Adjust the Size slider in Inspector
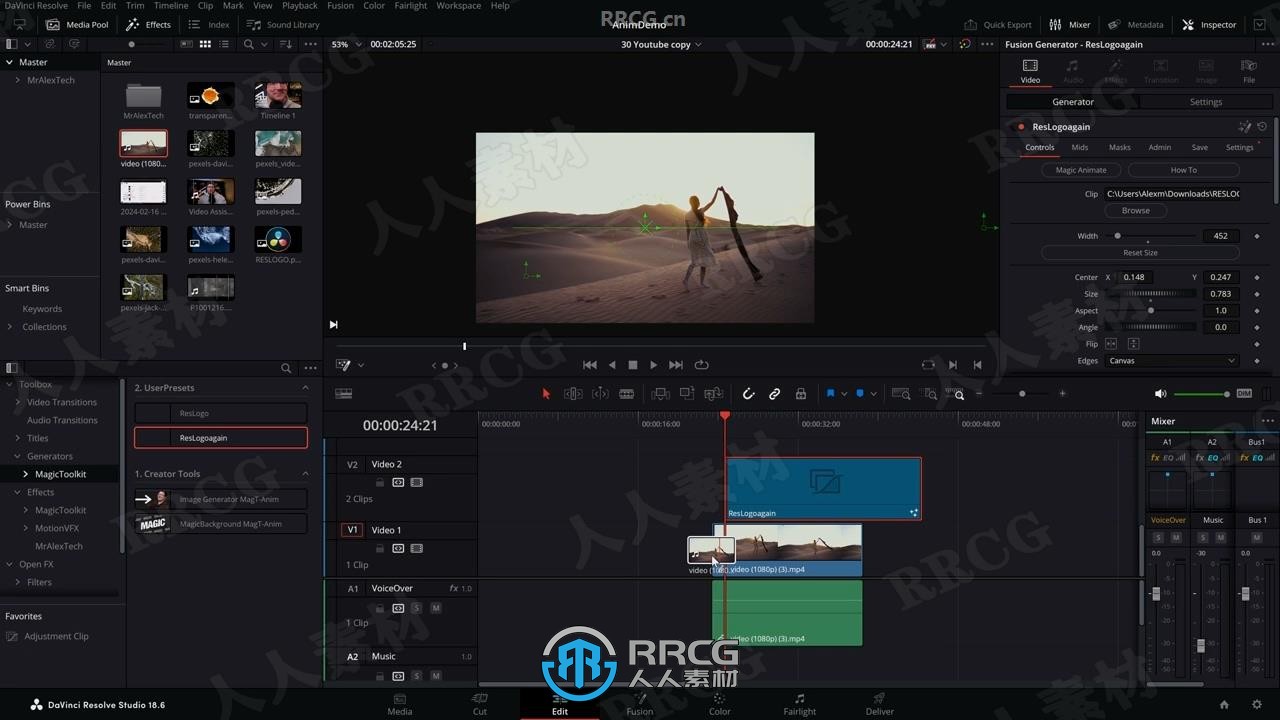 1150,294
